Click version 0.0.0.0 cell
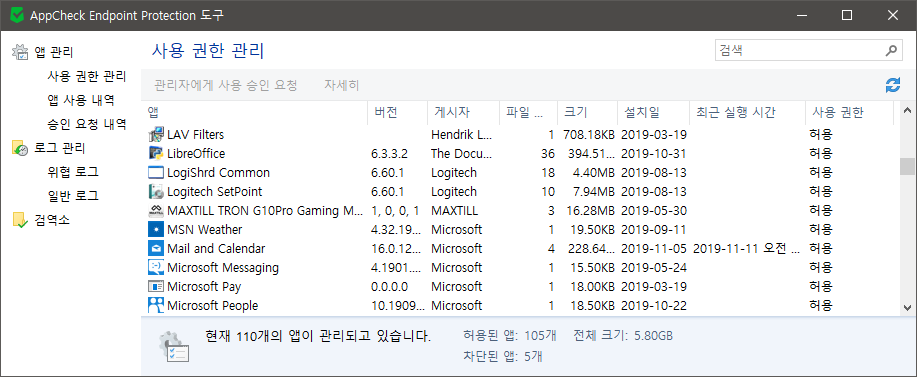Screen dimensions: 917x377 (389, 286)
